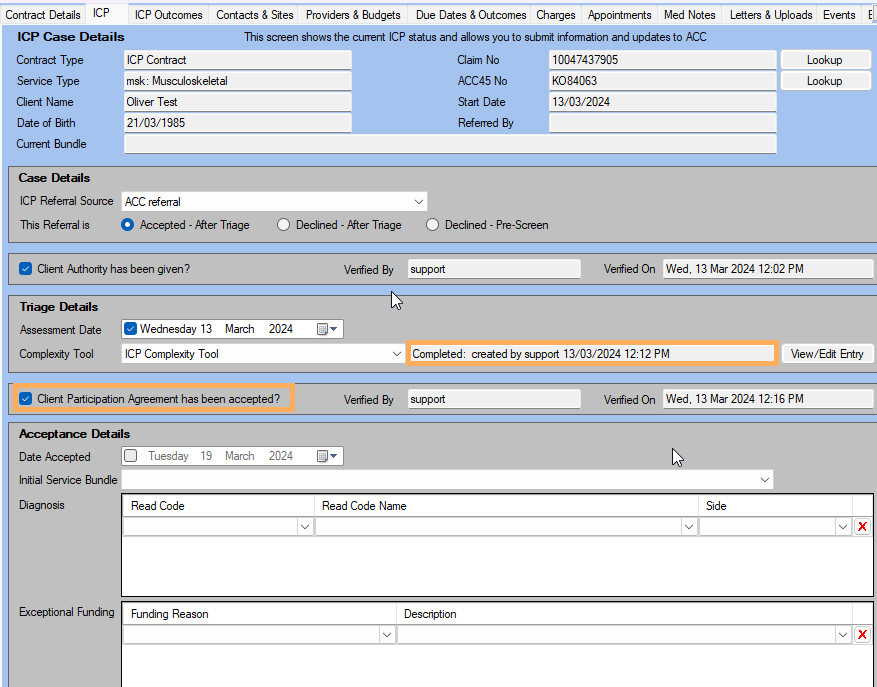877x687 pixels.
Task: Switch to the Providers & Budgets tab
Action: pyautogui.click(x=353, y=15)
